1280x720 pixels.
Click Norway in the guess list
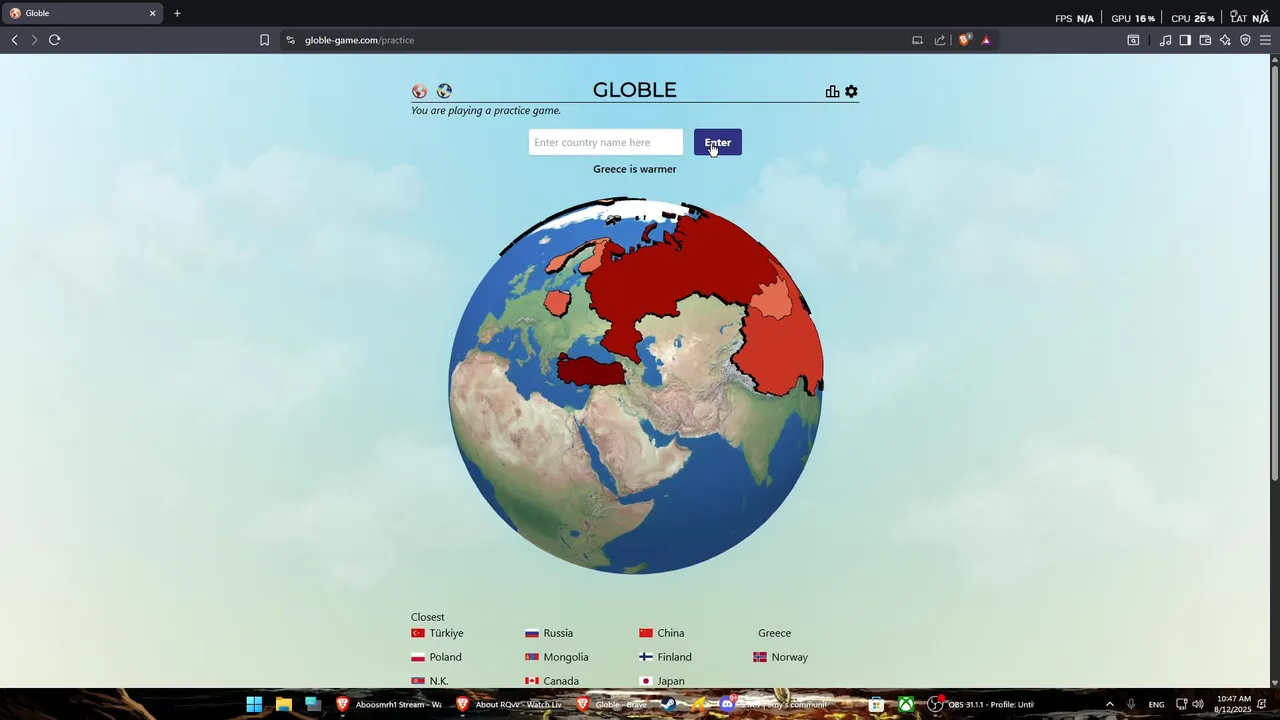[x=780, y=657]
